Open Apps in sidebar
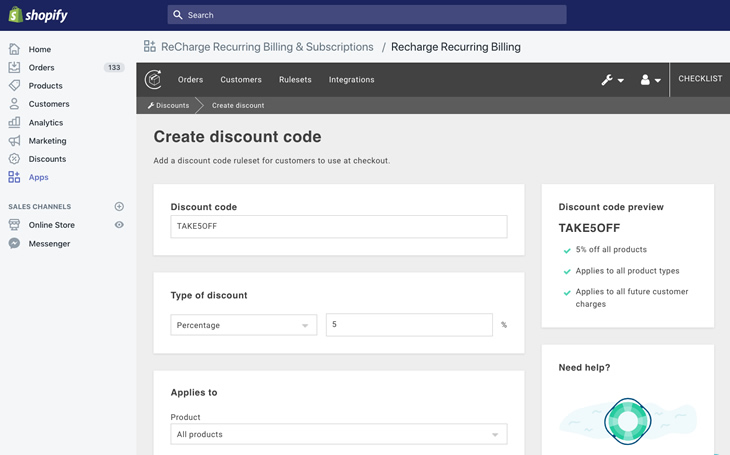Screen dimensions: 730x455 [x=39, y=177]
